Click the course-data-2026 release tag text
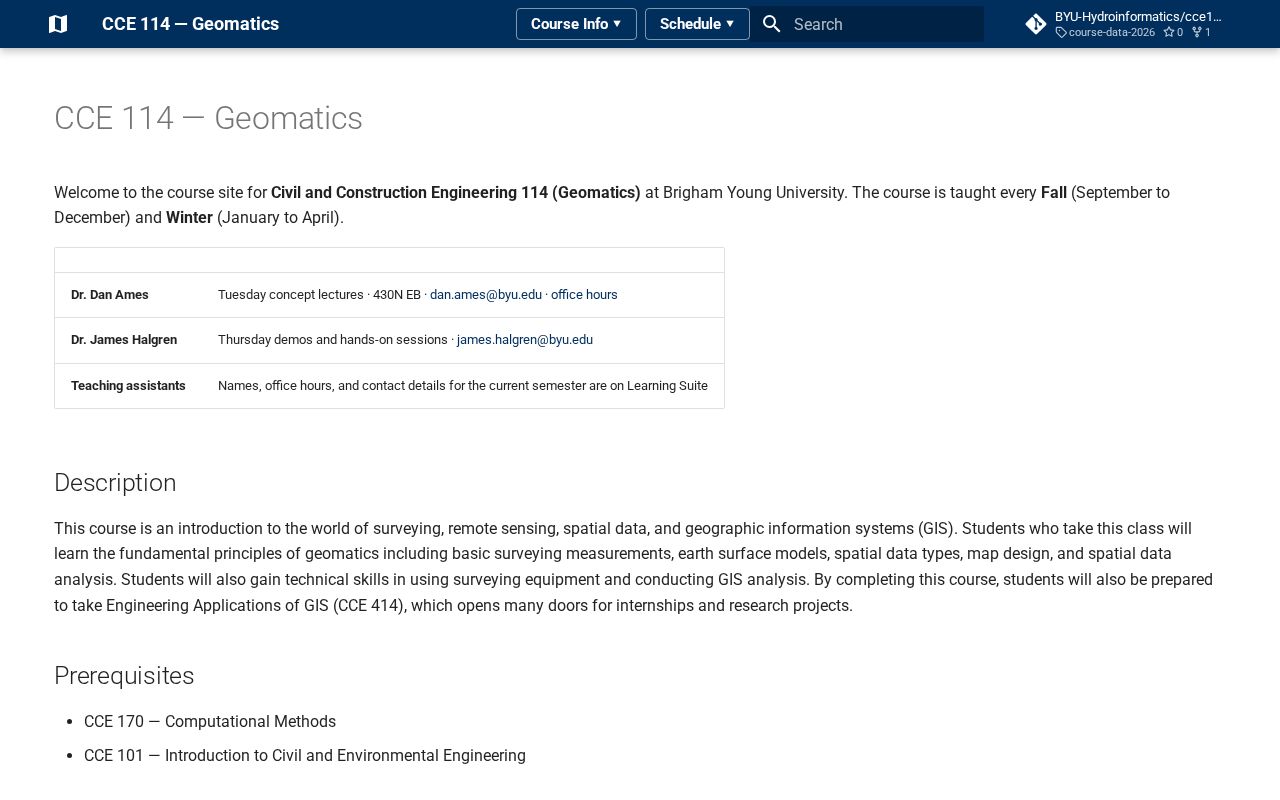 tap(1112, 32)
